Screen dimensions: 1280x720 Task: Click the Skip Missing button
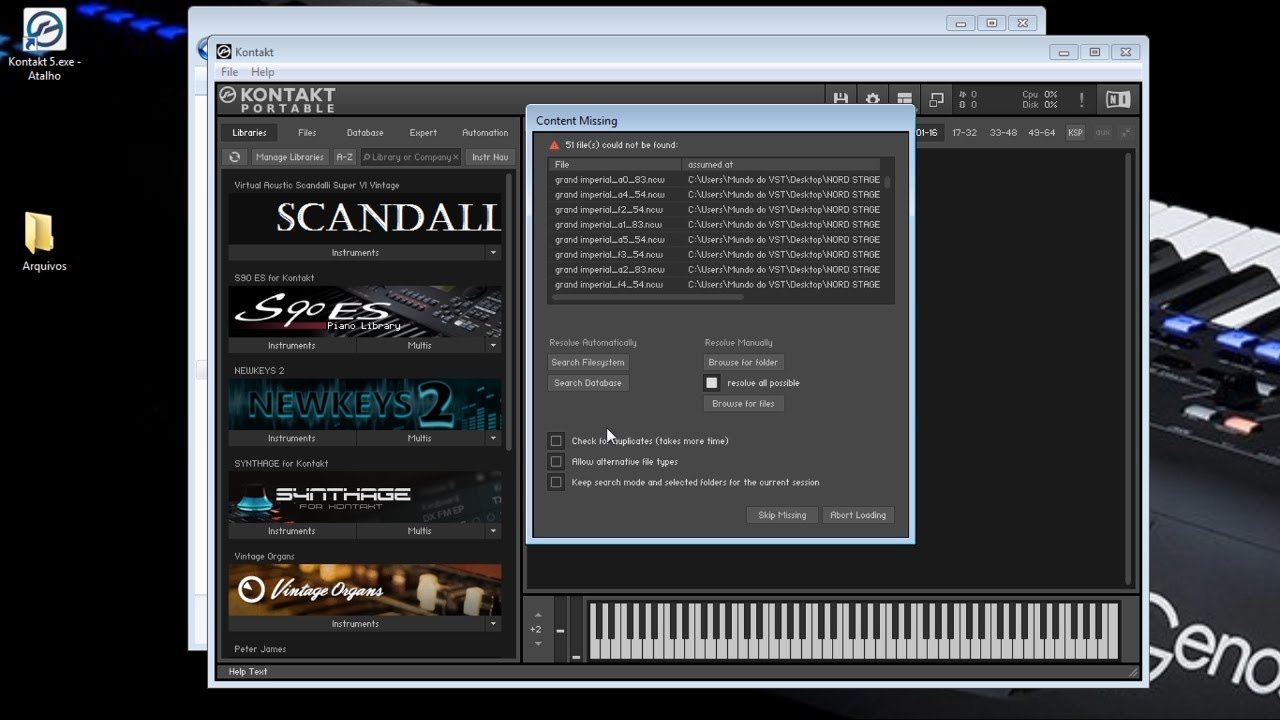click(782, 515)
